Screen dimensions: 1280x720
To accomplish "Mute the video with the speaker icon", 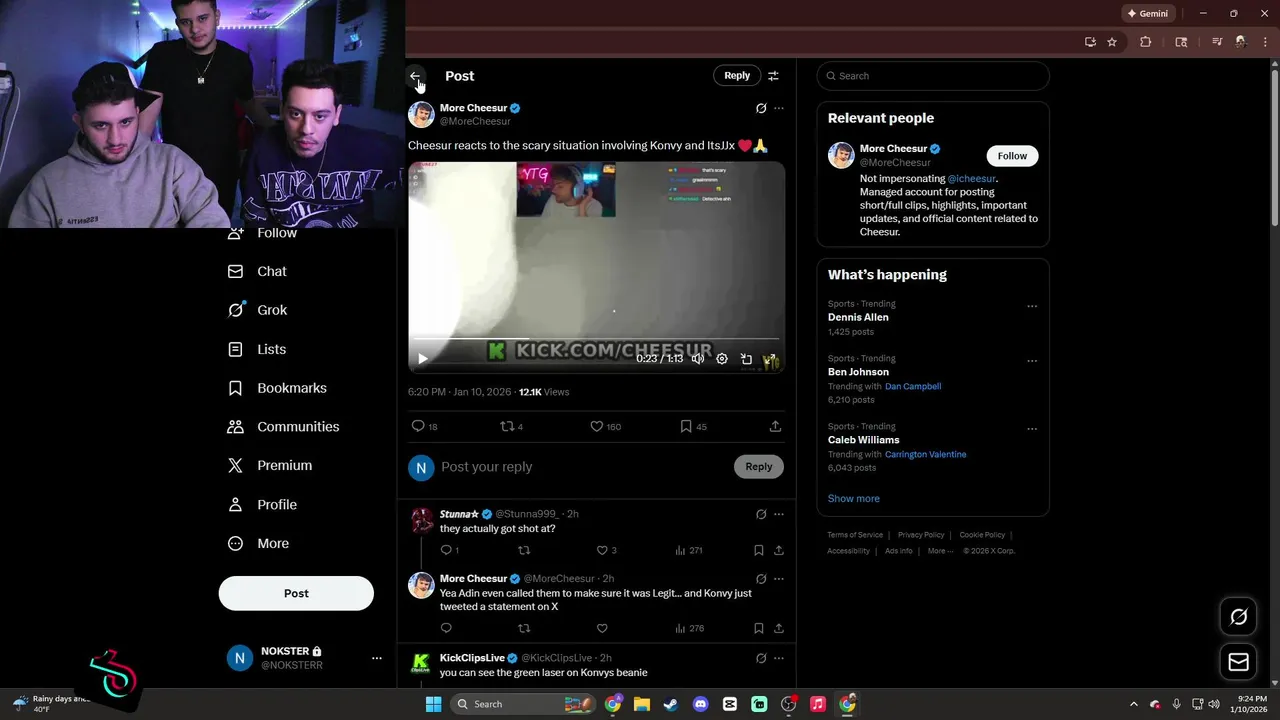I will pyautogui.click(x=698, y=359).
